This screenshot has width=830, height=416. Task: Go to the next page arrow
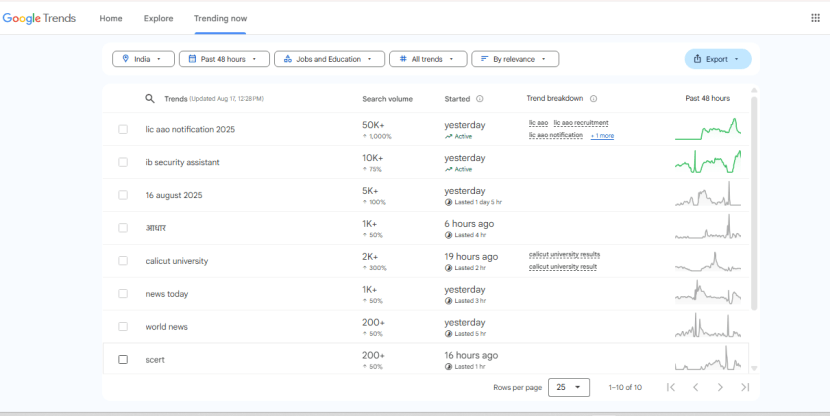click(720, 387)
